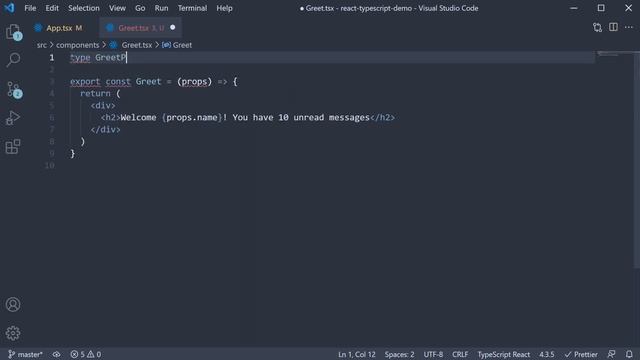
Task: Open the Run and Debug view
Action: [13, 118]
